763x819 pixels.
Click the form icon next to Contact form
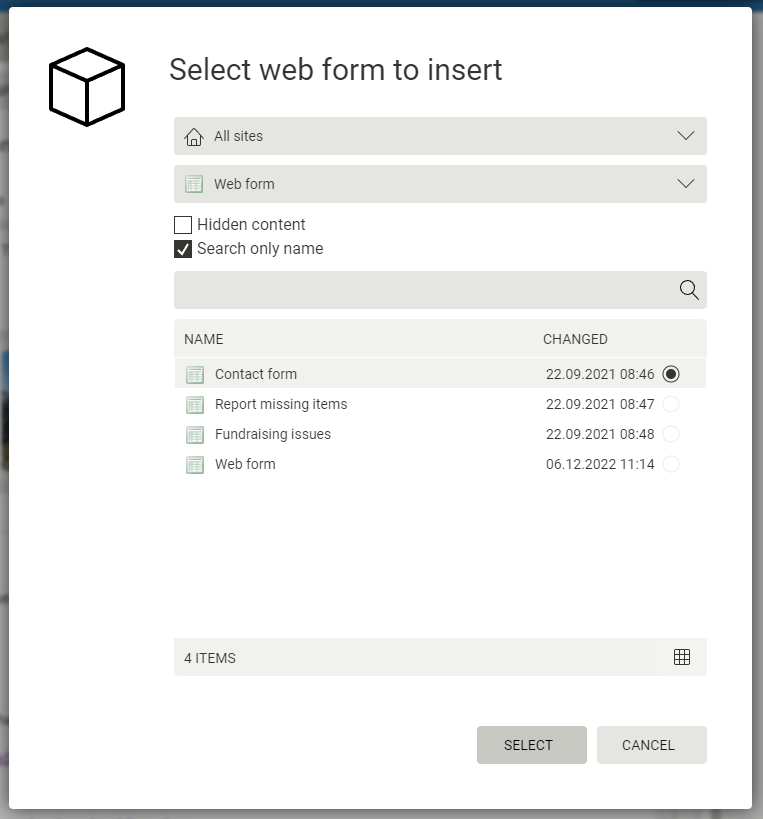(195, 374)
